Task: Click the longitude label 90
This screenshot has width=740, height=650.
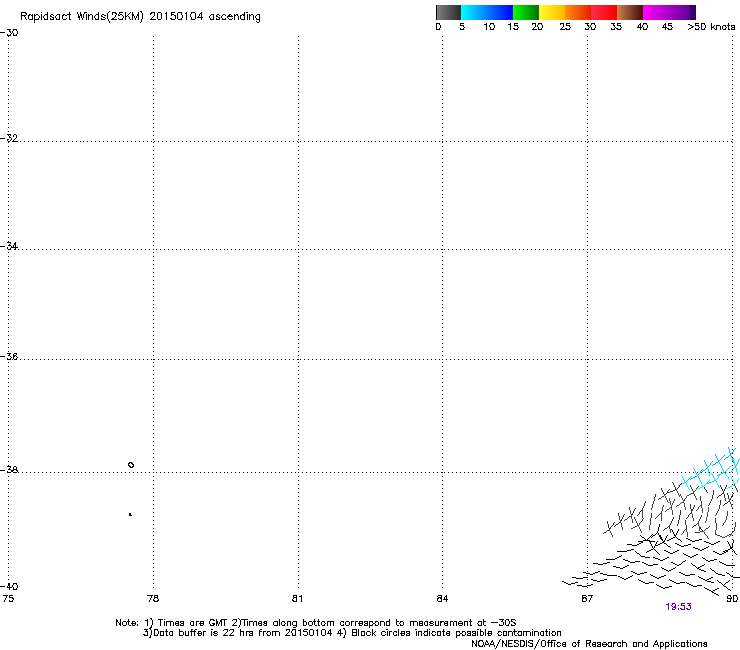Action: [x=732, y=599]
